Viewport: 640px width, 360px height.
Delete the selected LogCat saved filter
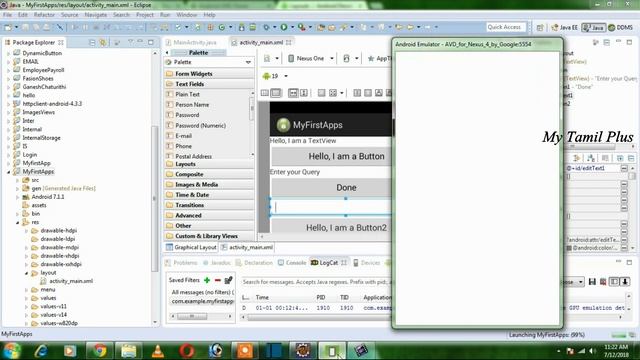tap(218, 280)
